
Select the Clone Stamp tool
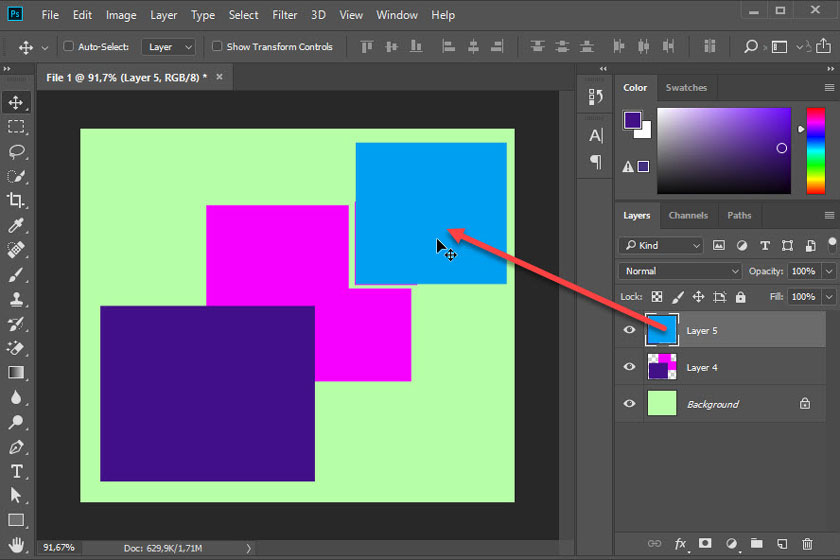16,299
